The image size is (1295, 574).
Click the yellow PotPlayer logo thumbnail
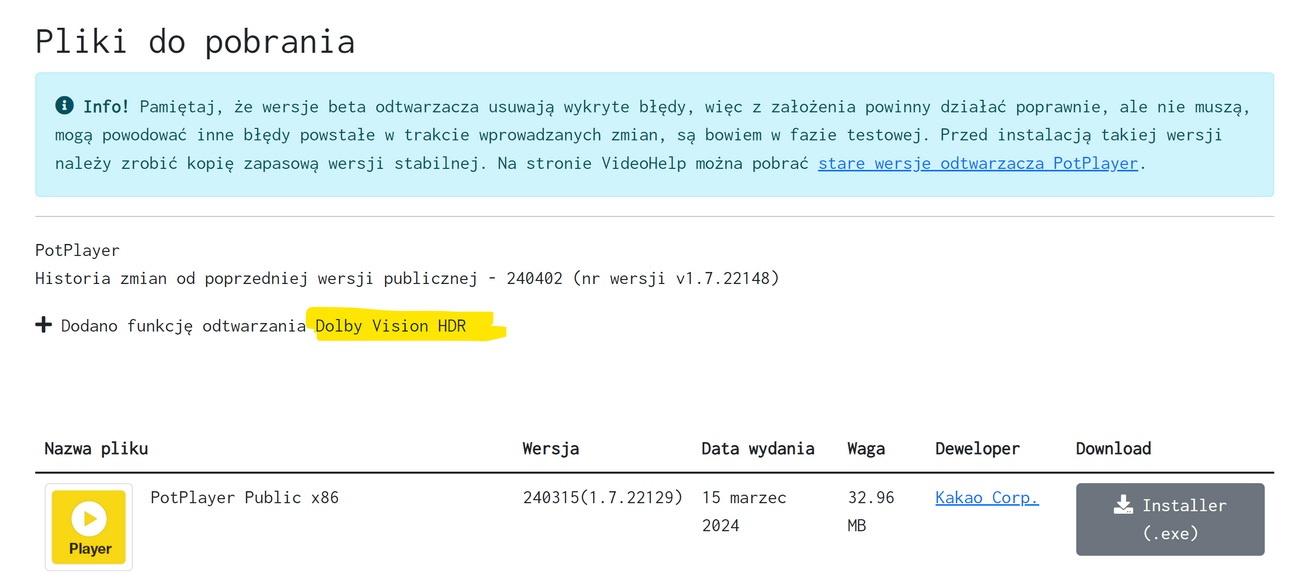(x=89, y=527)
